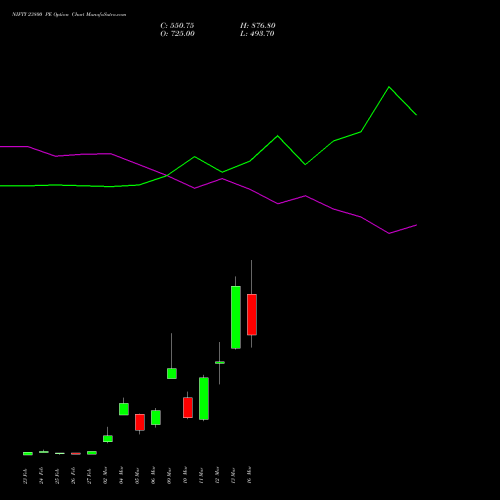The height and width of the screenshot is (500, 500).
Task: Click the 24 Feb date label
Action: click(x=42, y=475)
